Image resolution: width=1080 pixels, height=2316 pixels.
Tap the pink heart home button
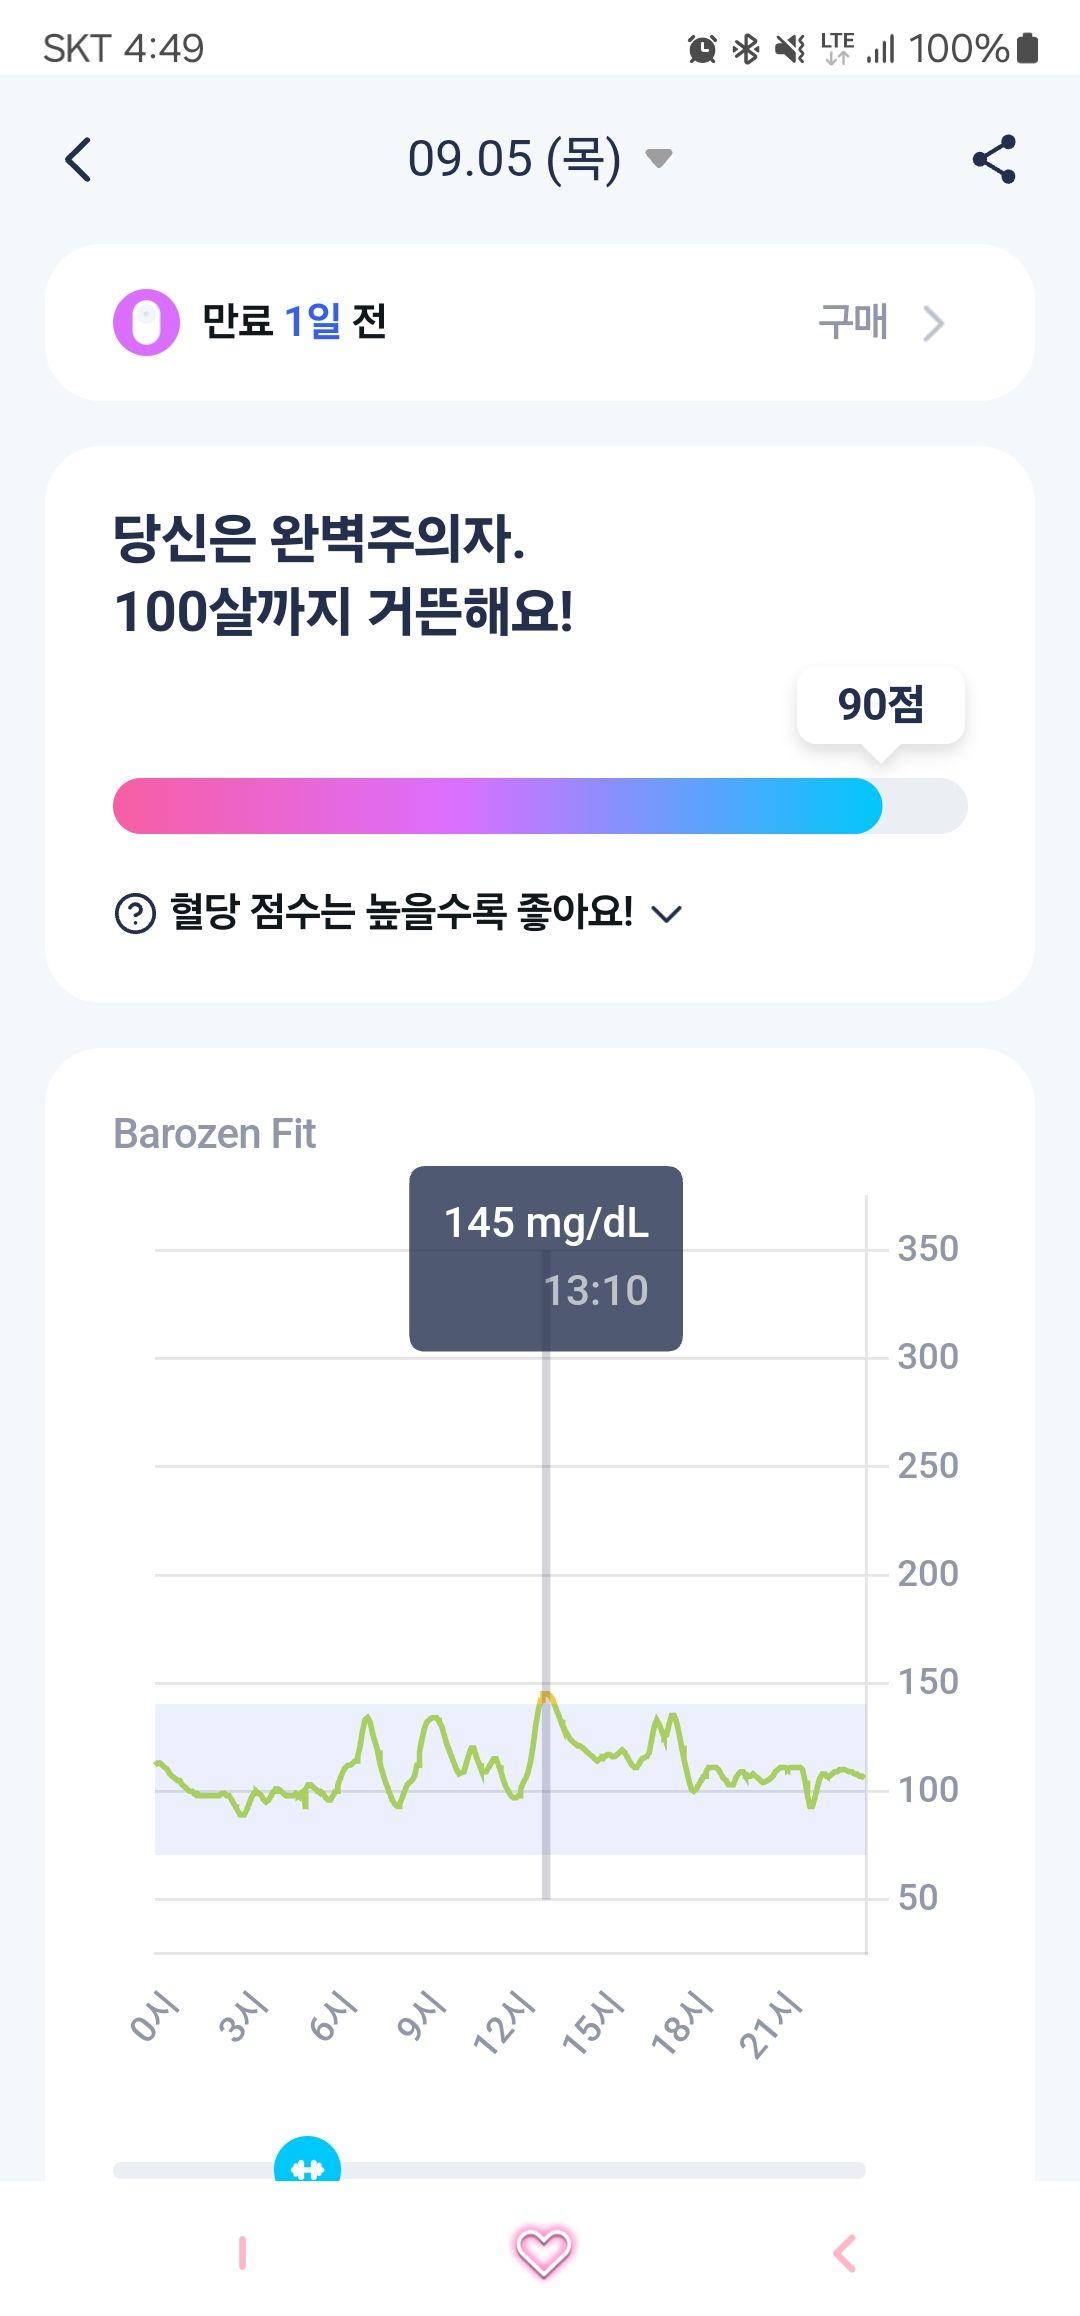pyautogui.click(x=543, y=2252)
